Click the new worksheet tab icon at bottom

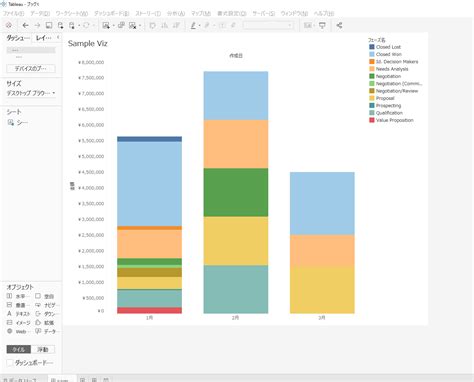click(82, 380)
